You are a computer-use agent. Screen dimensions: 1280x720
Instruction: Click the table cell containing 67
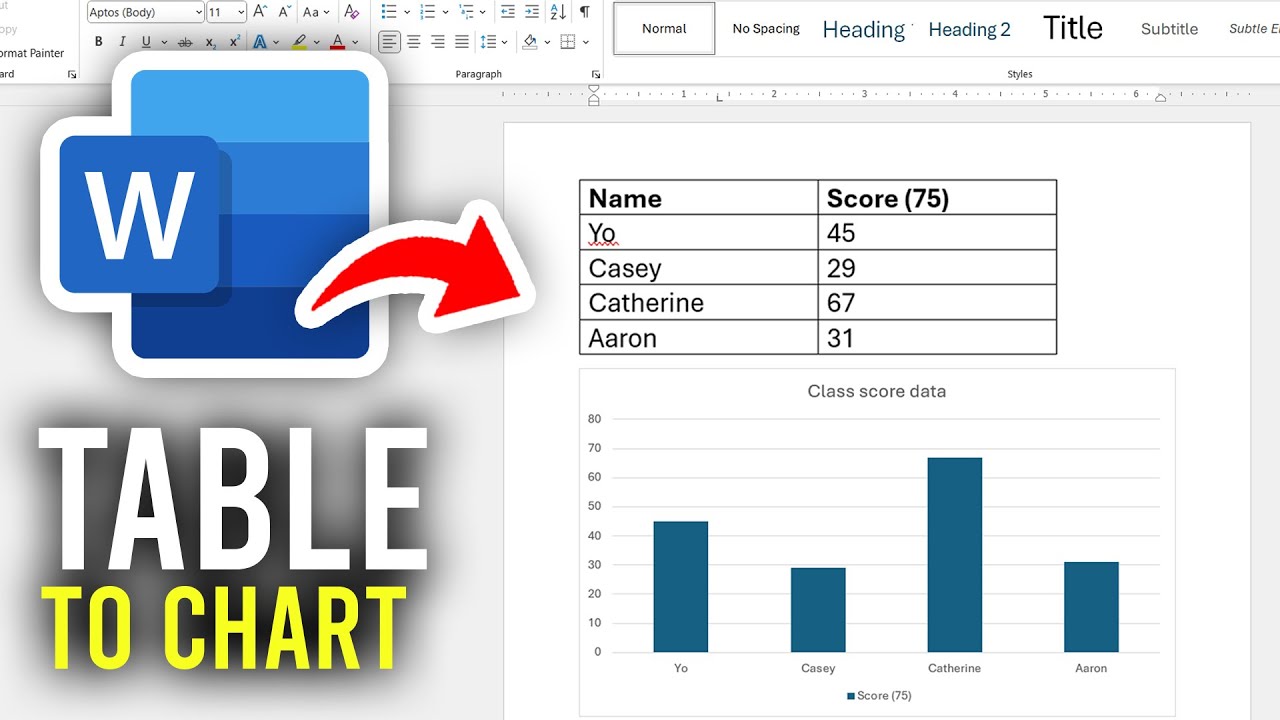937,302
